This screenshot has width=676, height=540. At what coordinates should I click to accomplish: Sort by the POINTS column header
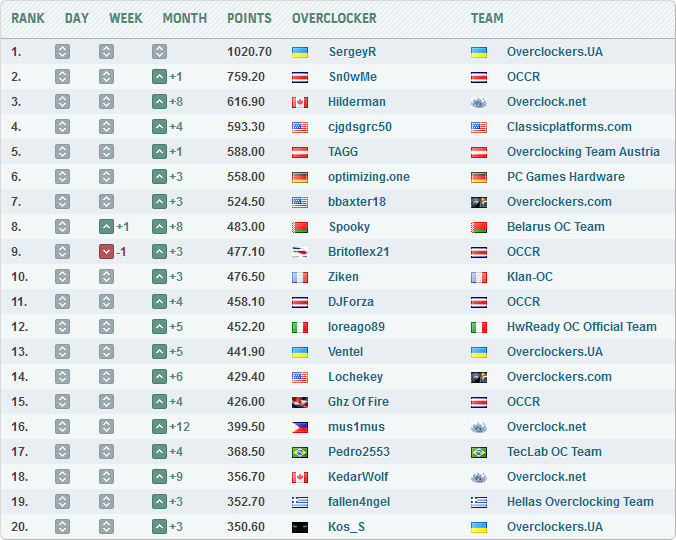pos(249,18)
